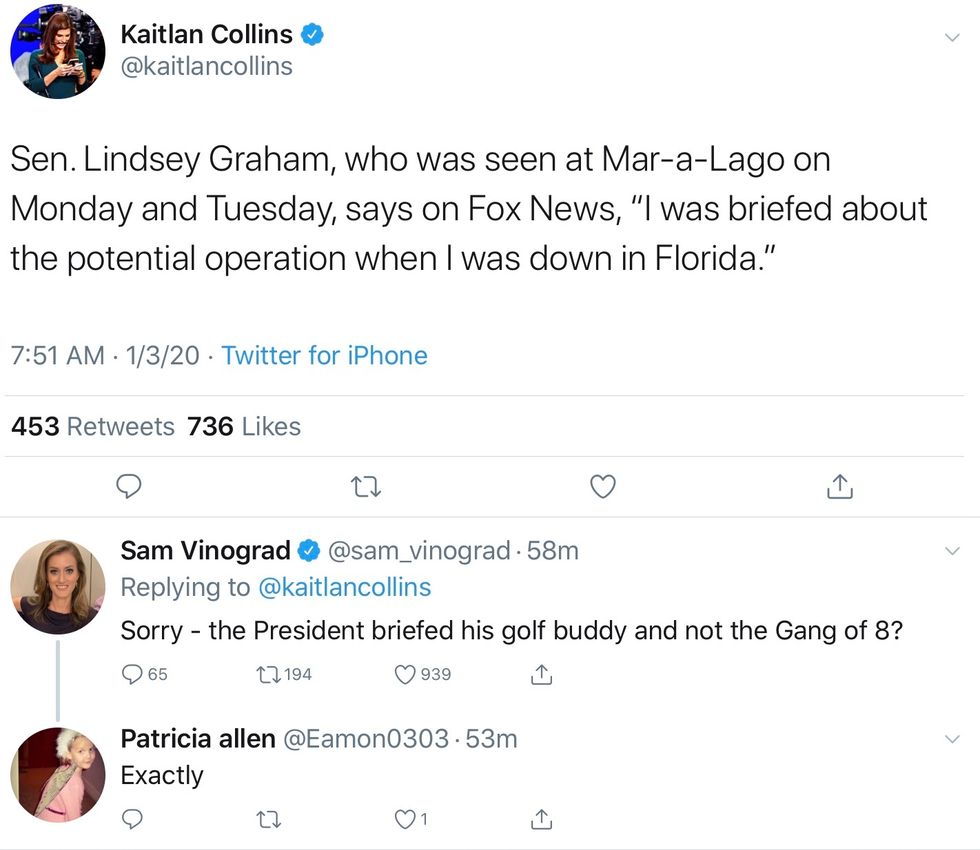
Task: Reply to Kaitlan Collins' main tweet
Action: click(127, 487)
